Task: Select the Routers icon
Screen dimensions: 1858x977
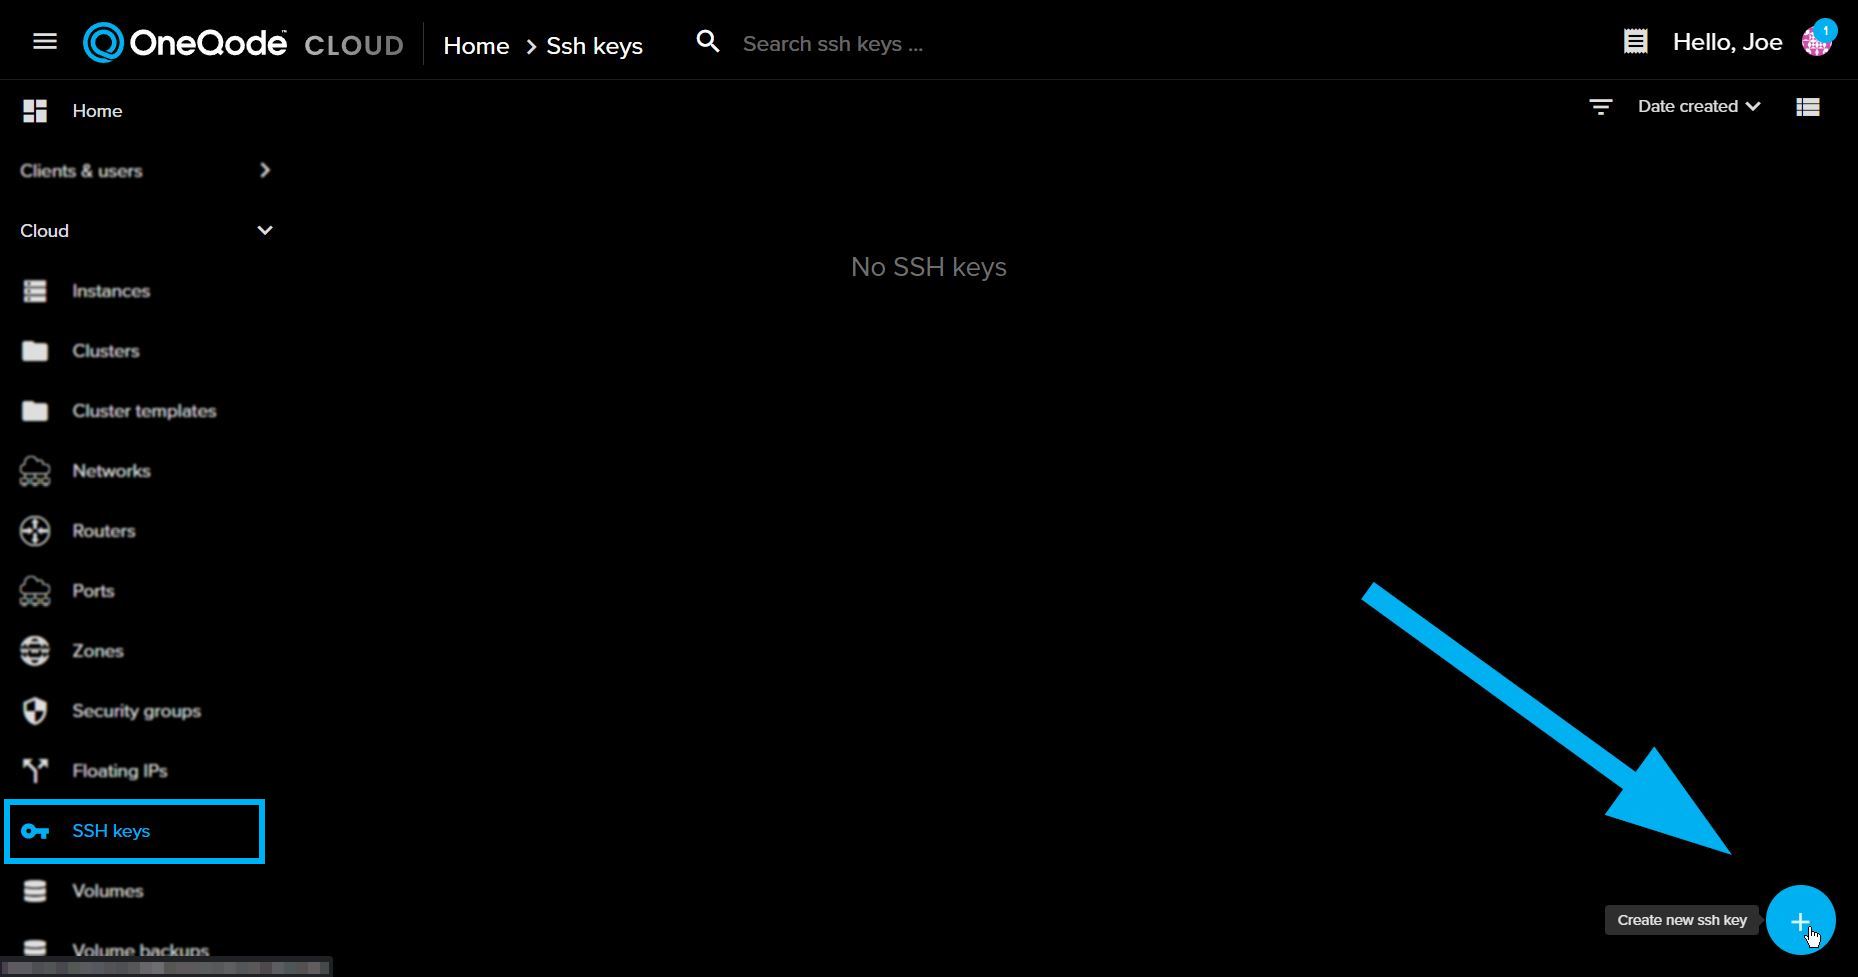Action: (x=34, y=531)
